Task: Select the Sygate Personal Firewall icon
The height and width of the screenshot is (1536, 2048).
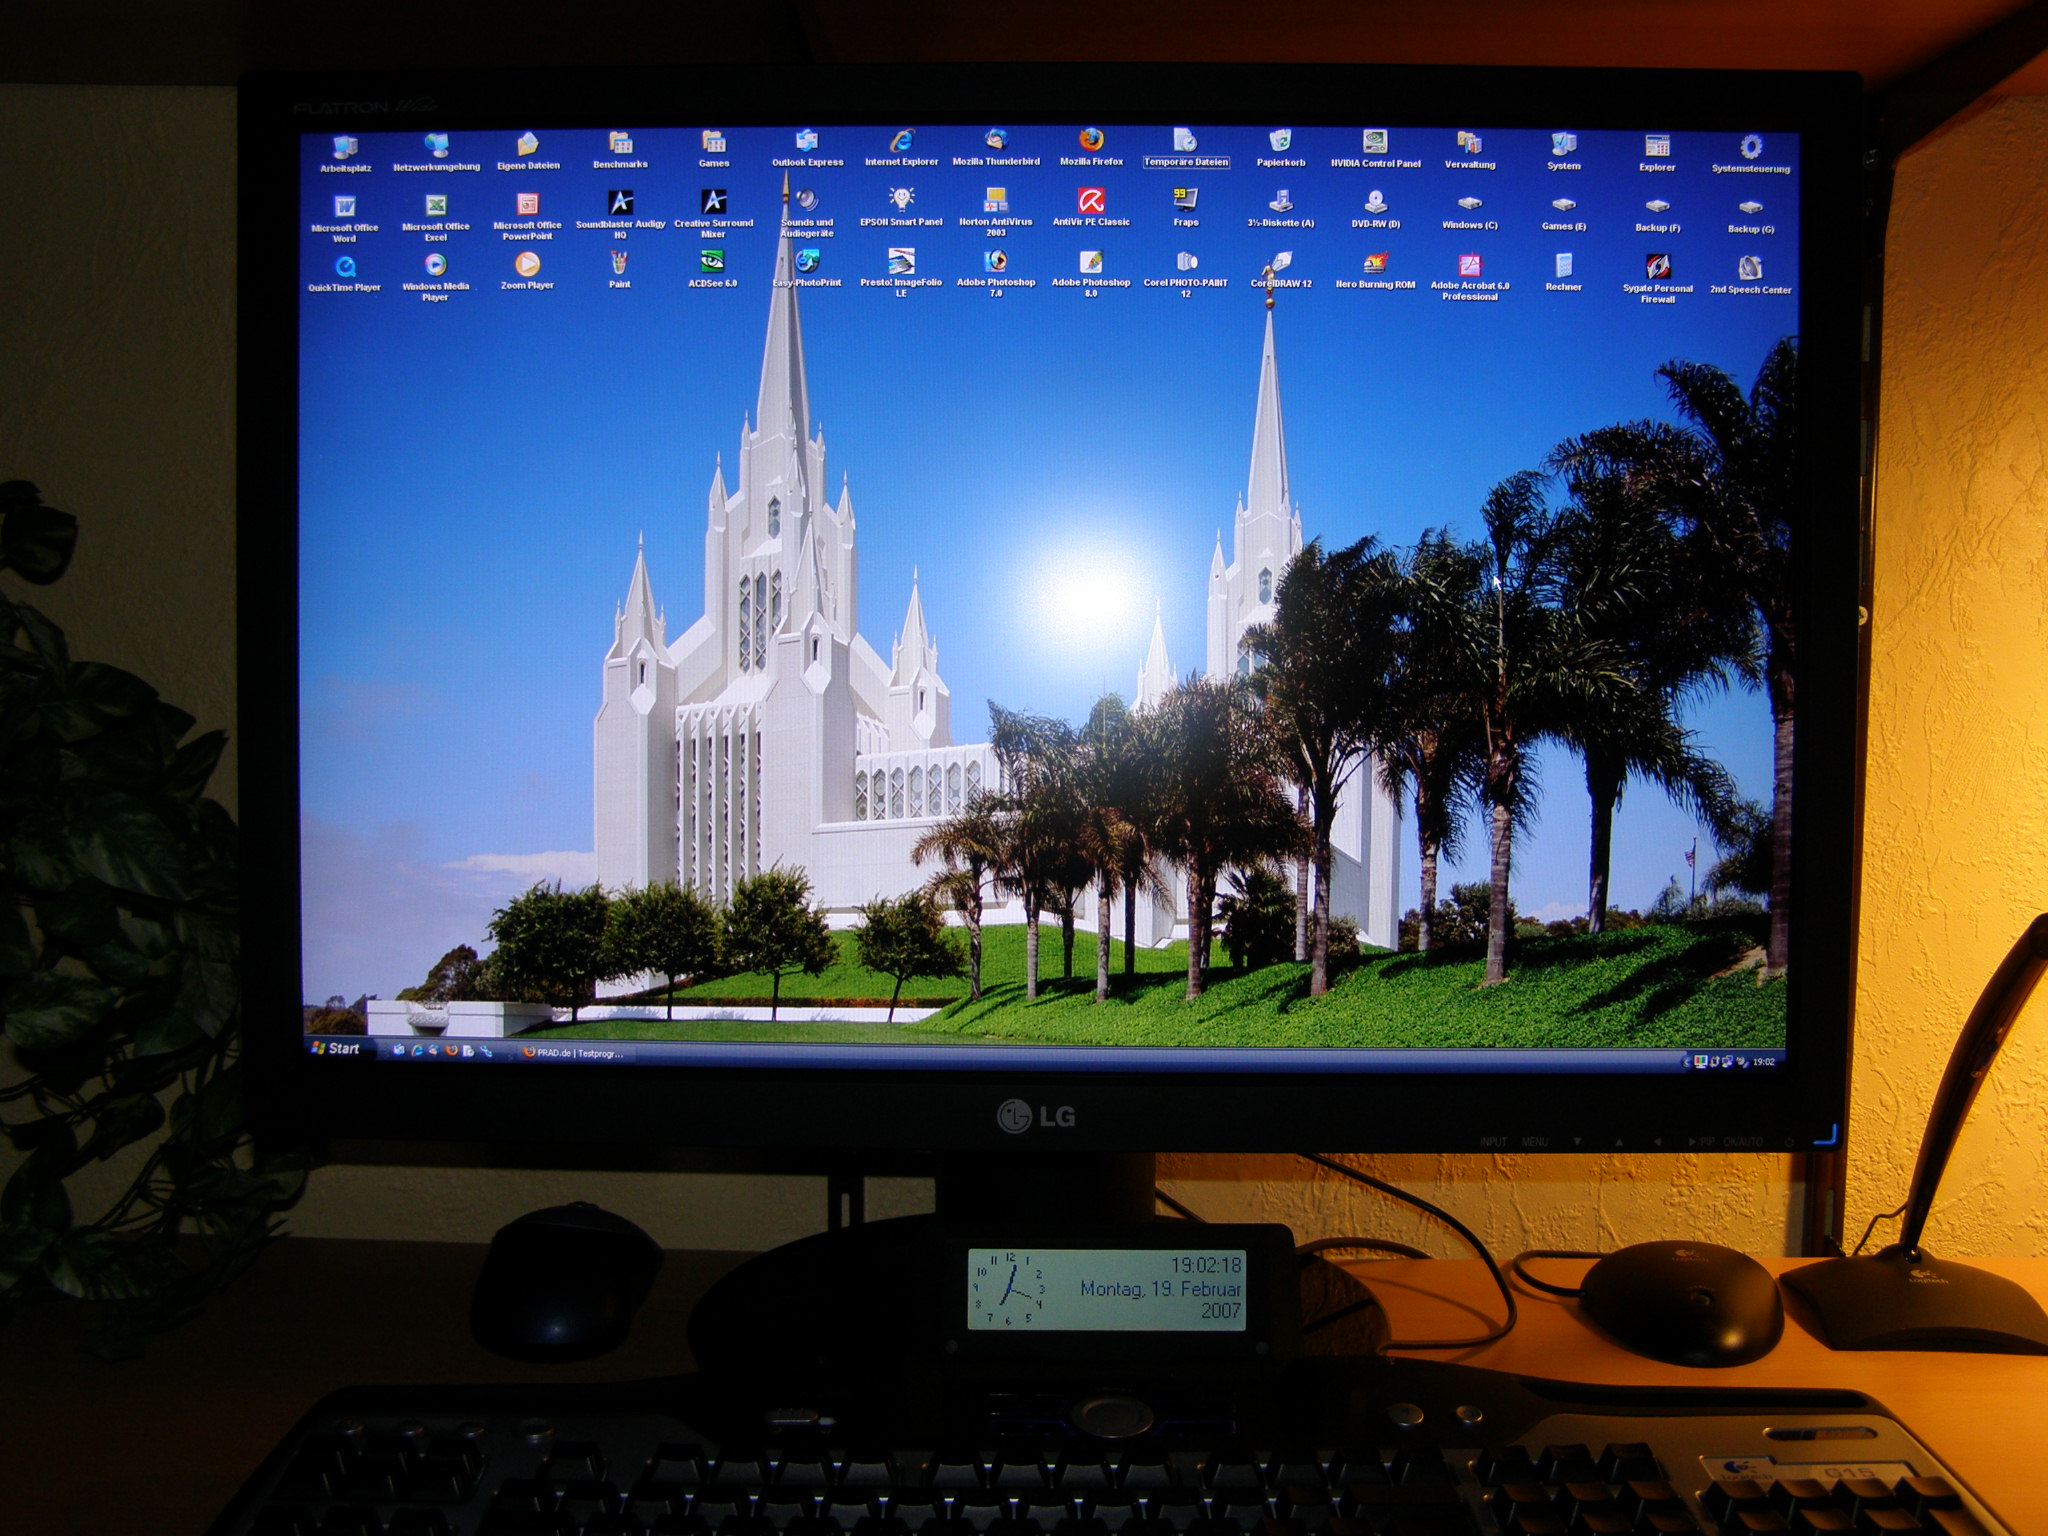Action: coord(1657,268)
